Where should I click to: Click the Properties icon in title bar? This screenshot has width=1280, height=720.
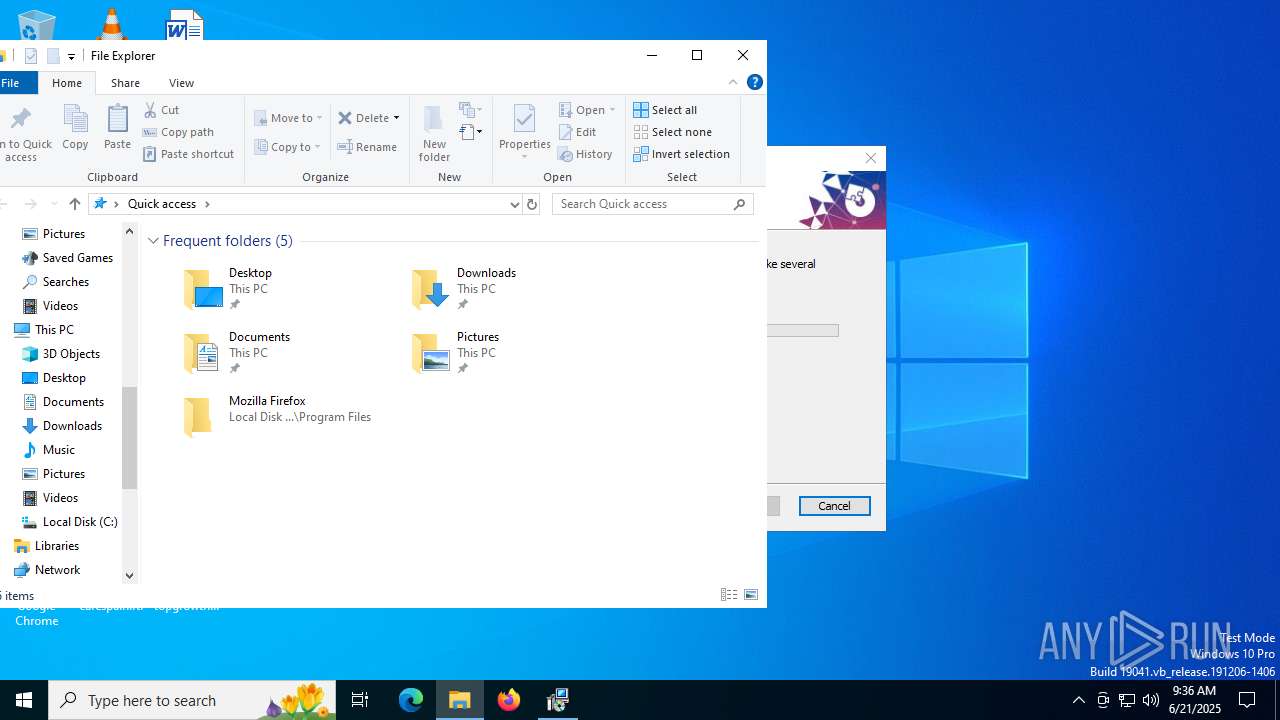pyautogui.click(x=30, y=56)
